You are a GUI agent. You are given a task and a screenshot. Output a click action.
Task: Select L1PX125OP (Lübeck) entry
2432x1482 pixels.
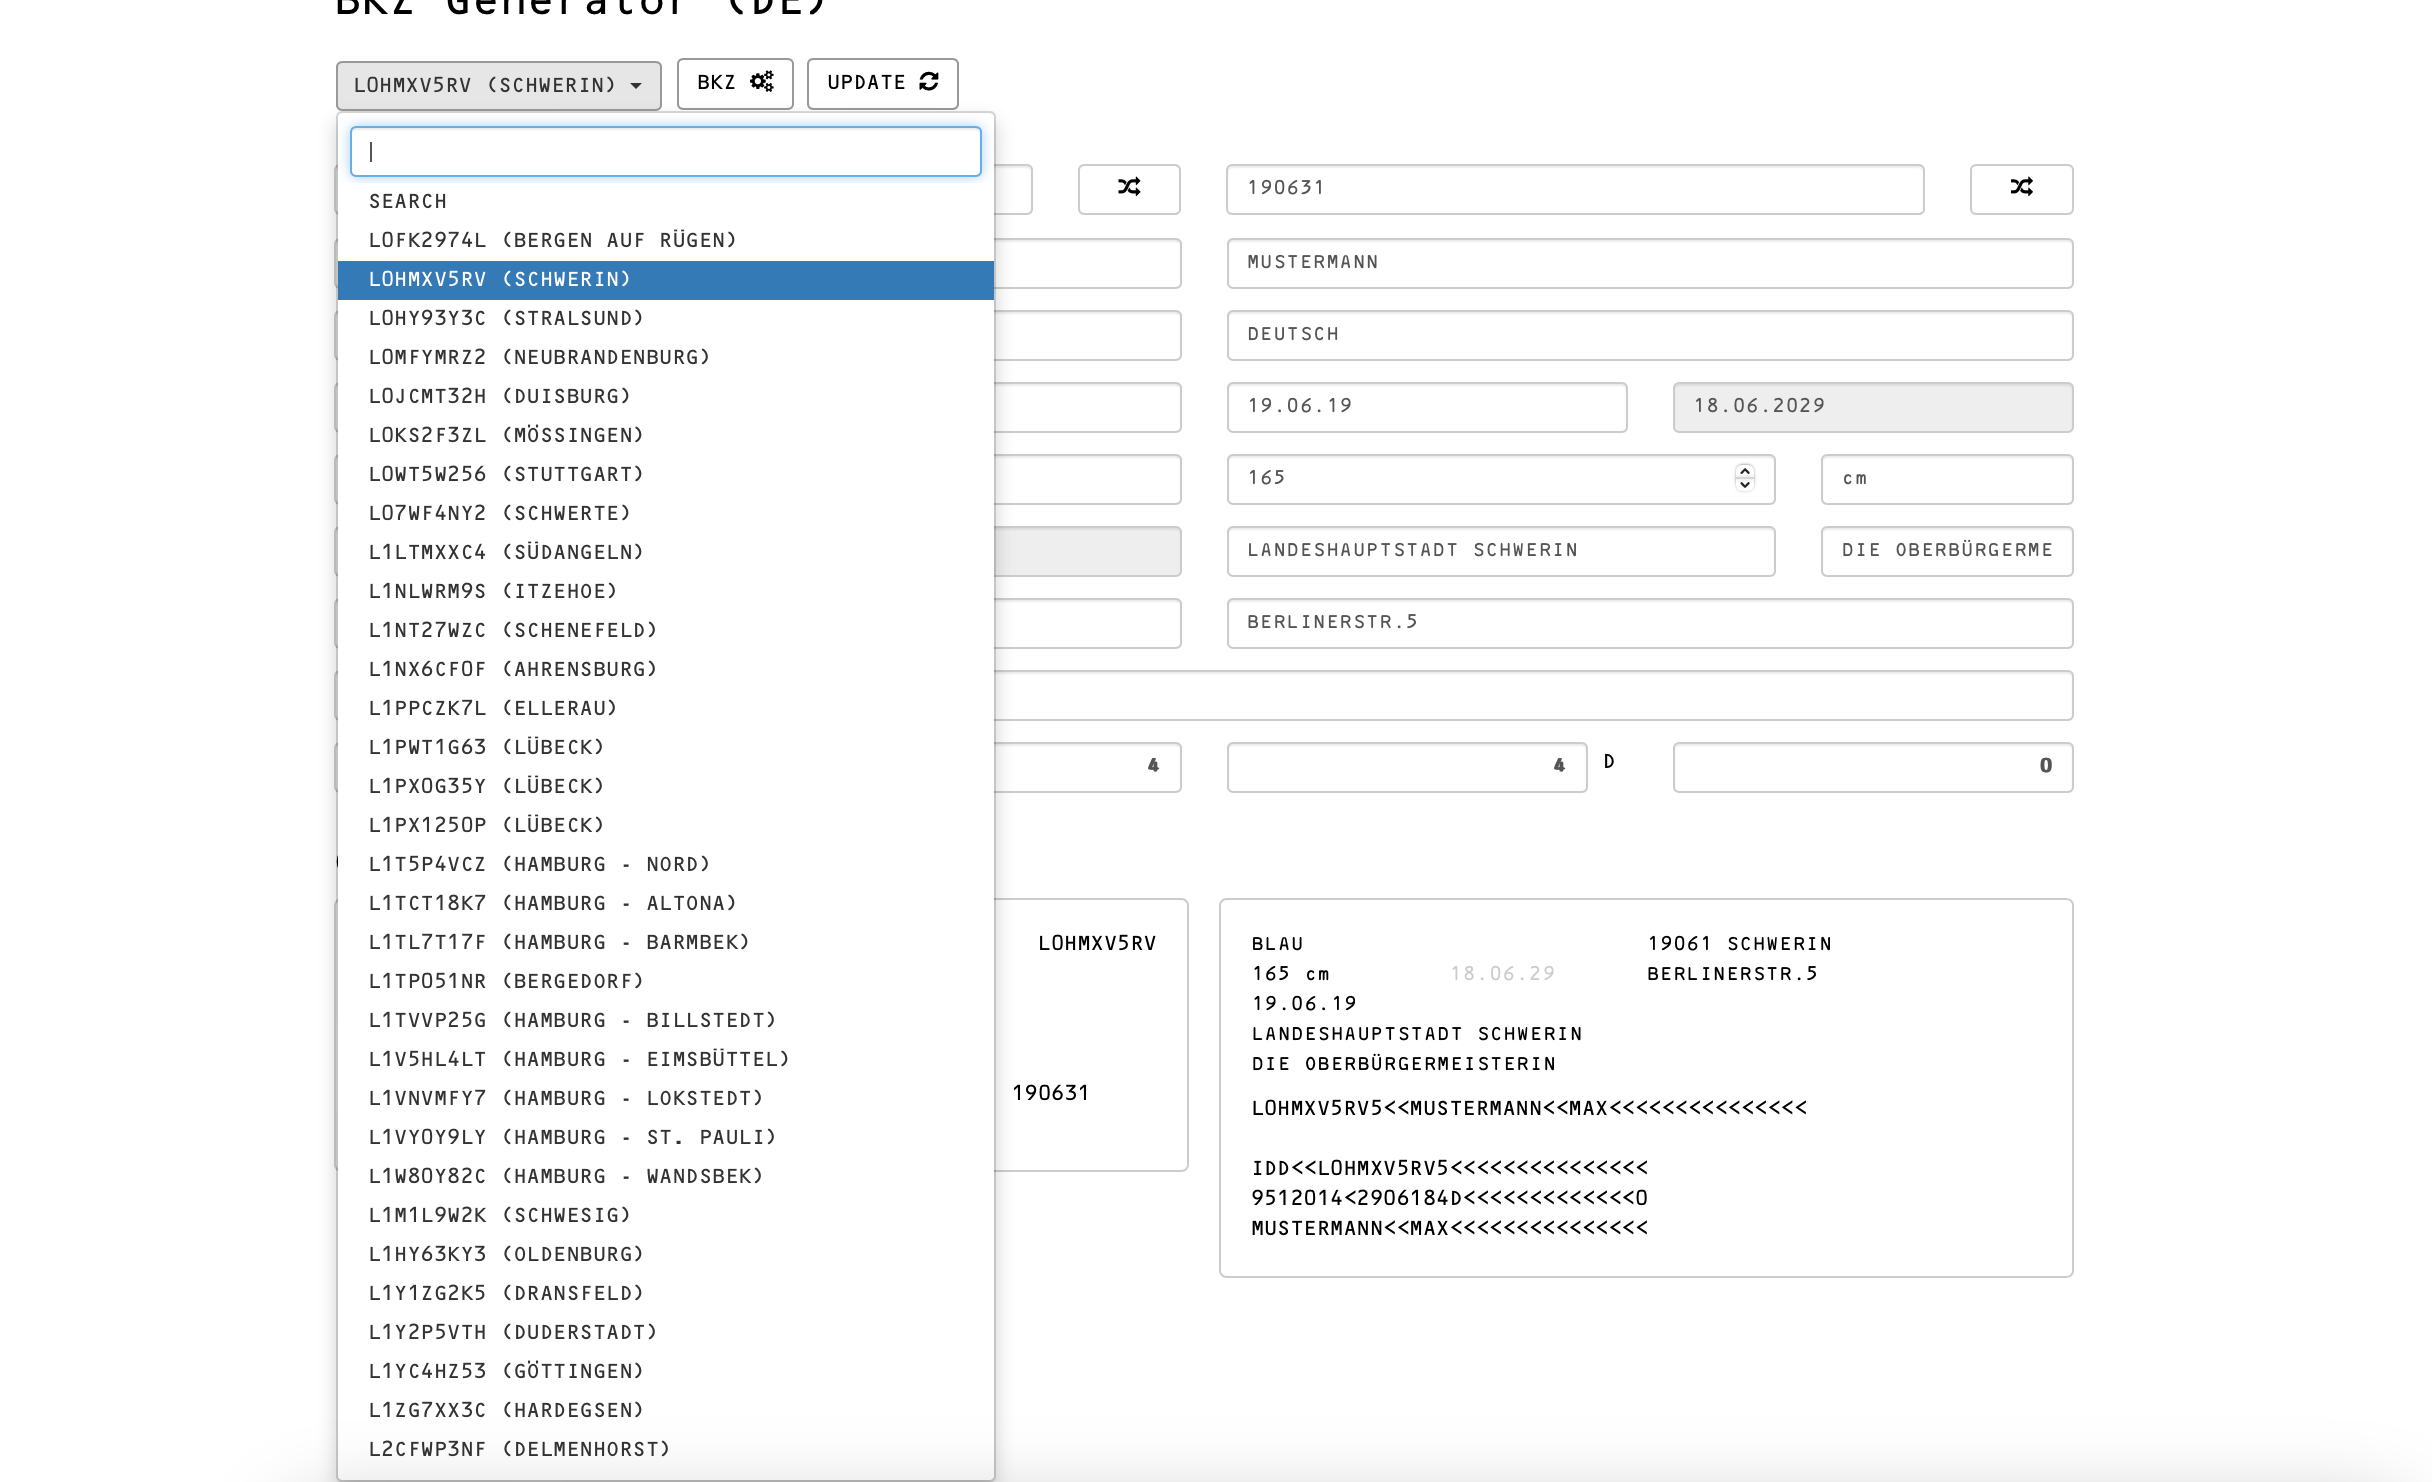pos(665,825)
